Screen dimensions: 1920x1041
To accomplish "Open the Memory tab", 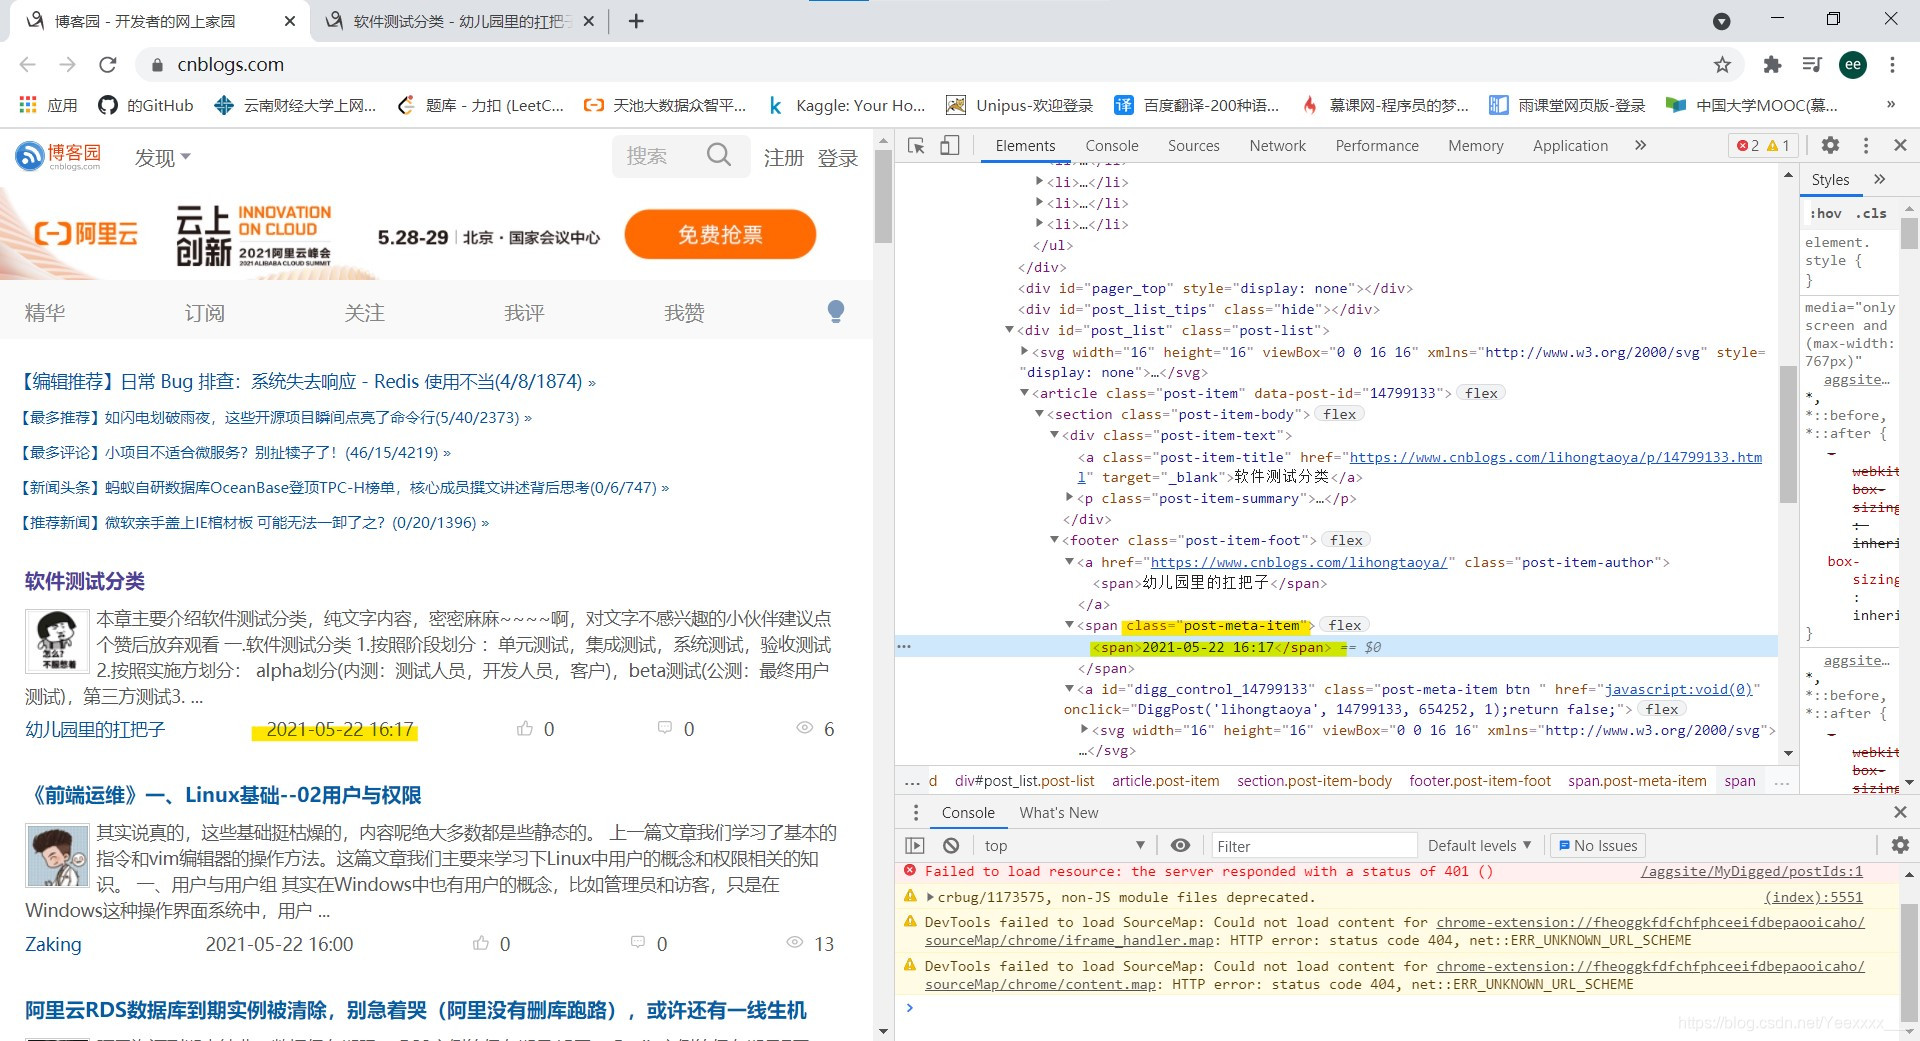I will 1475,146.
